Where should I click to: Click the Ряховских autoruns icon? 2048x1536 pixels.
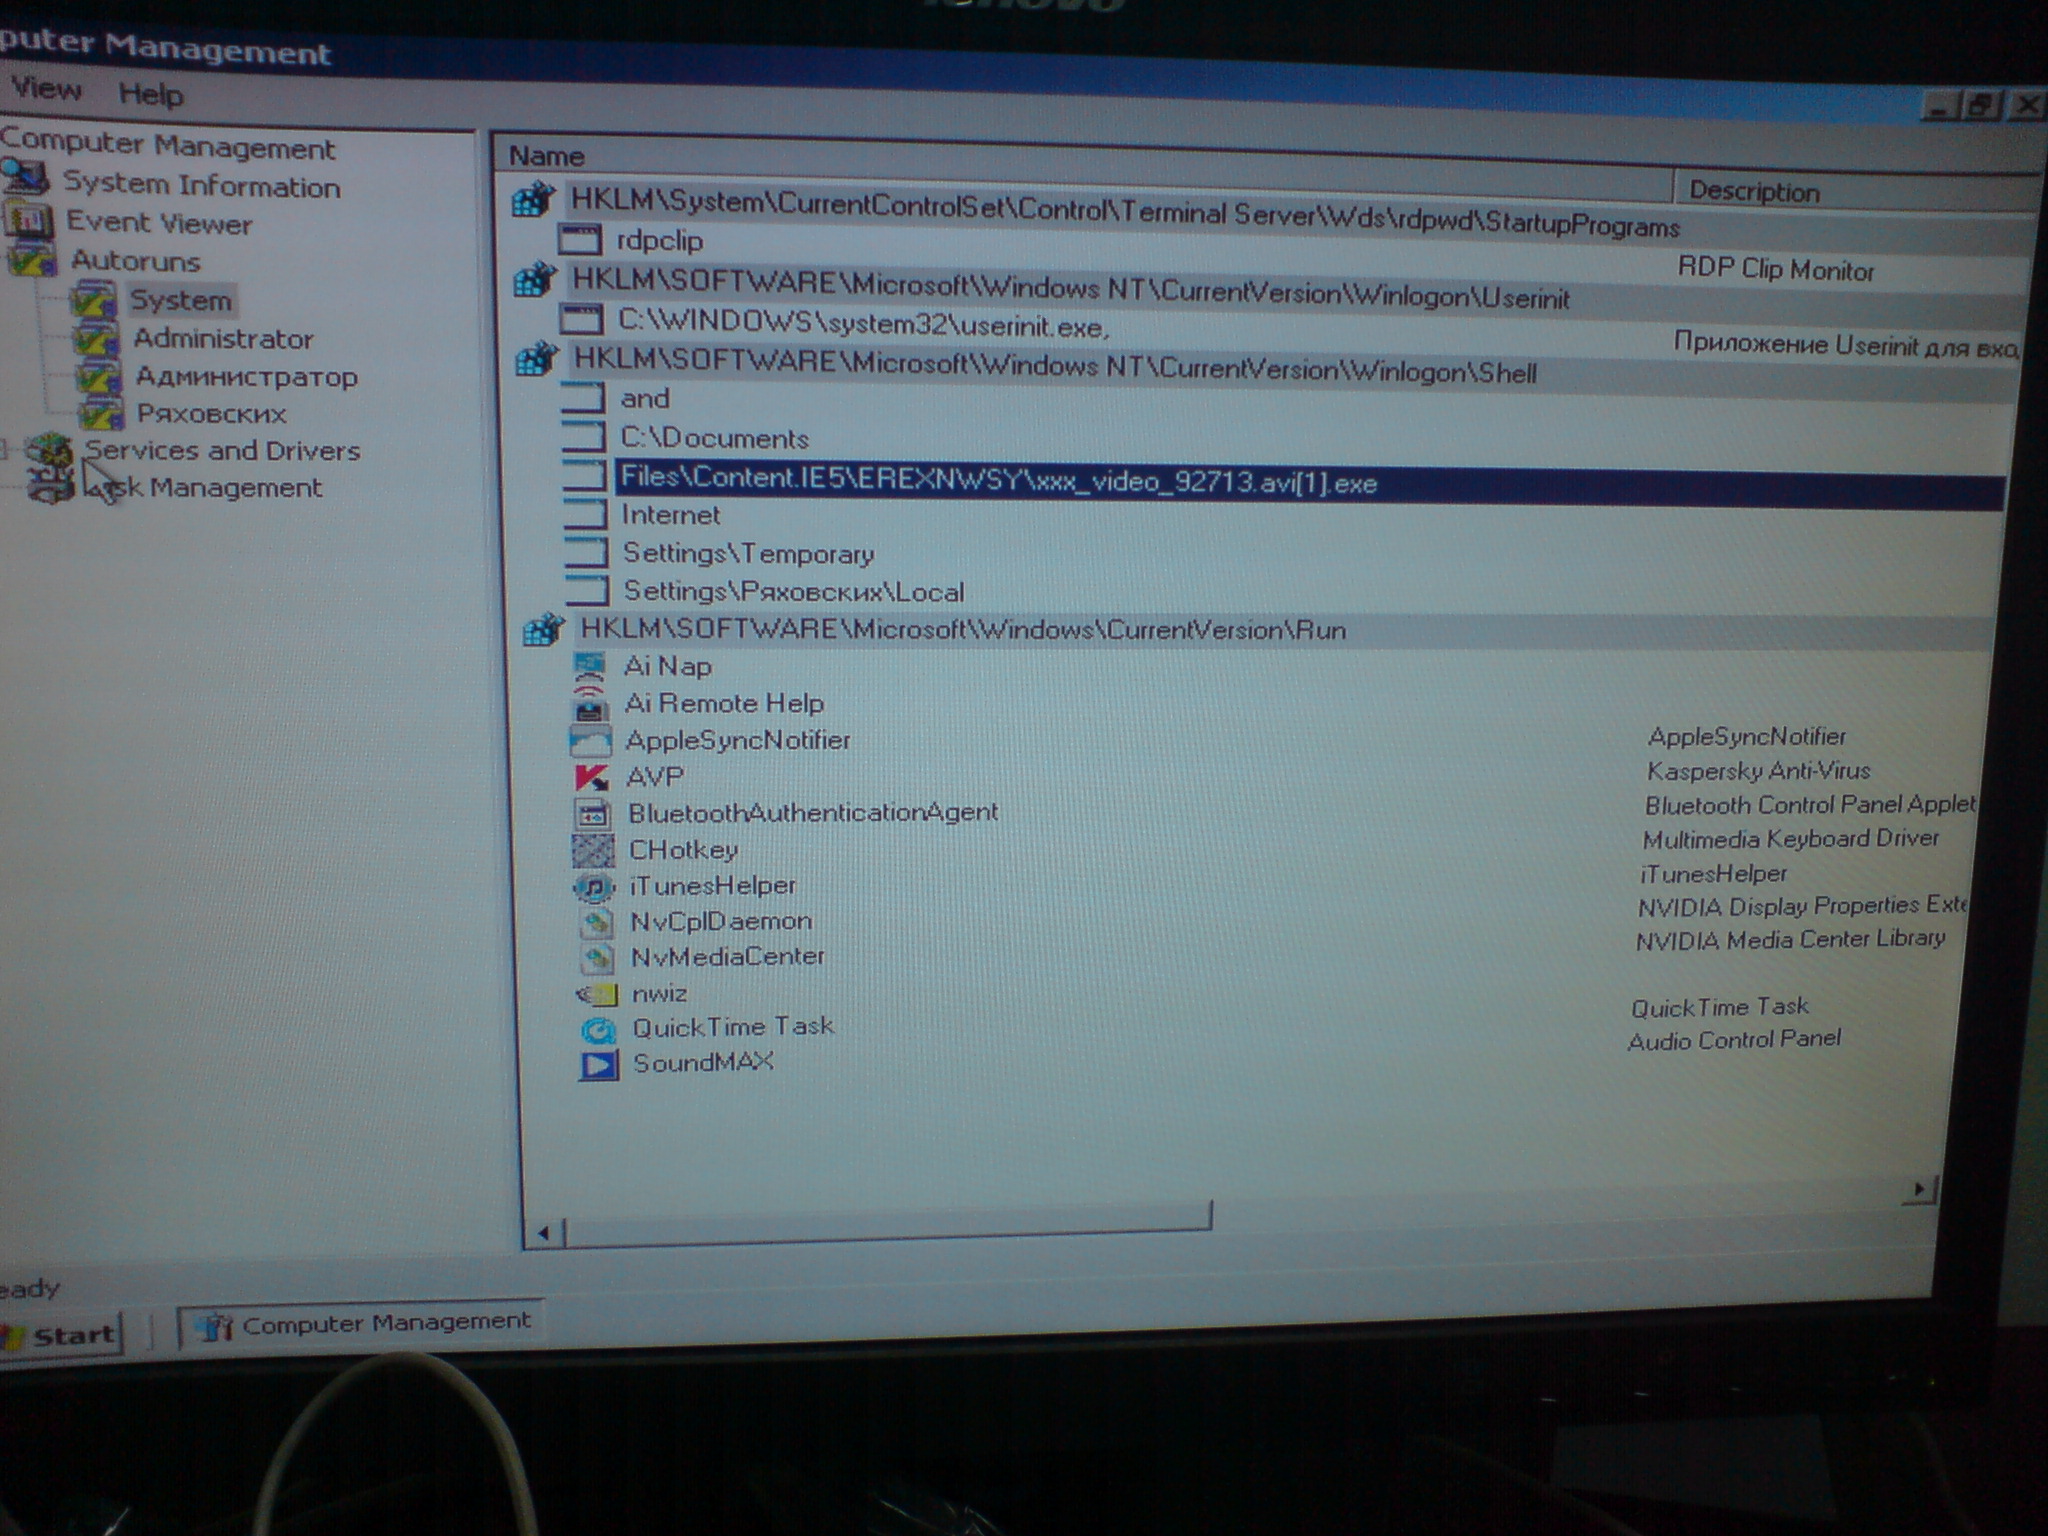point(101,413)
